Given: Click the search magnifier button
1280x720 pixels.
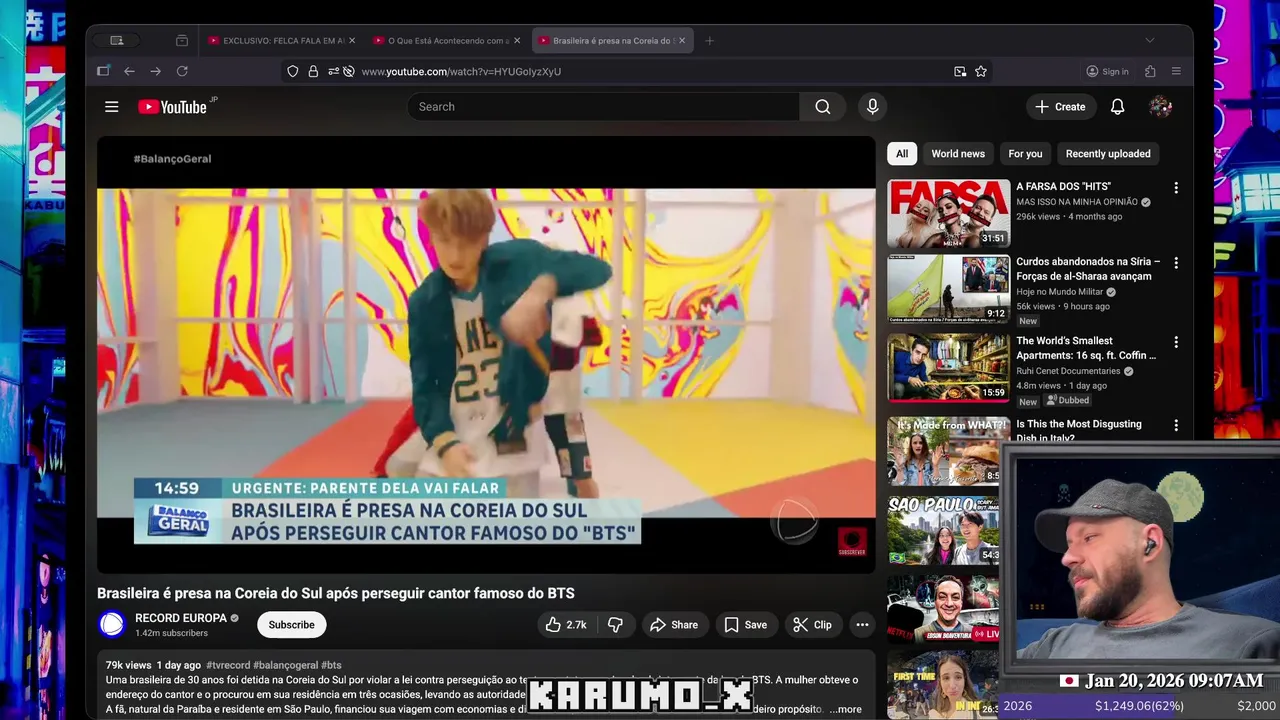Looking at the screenshot, I should pyautogui.click(x=822, y=107).
